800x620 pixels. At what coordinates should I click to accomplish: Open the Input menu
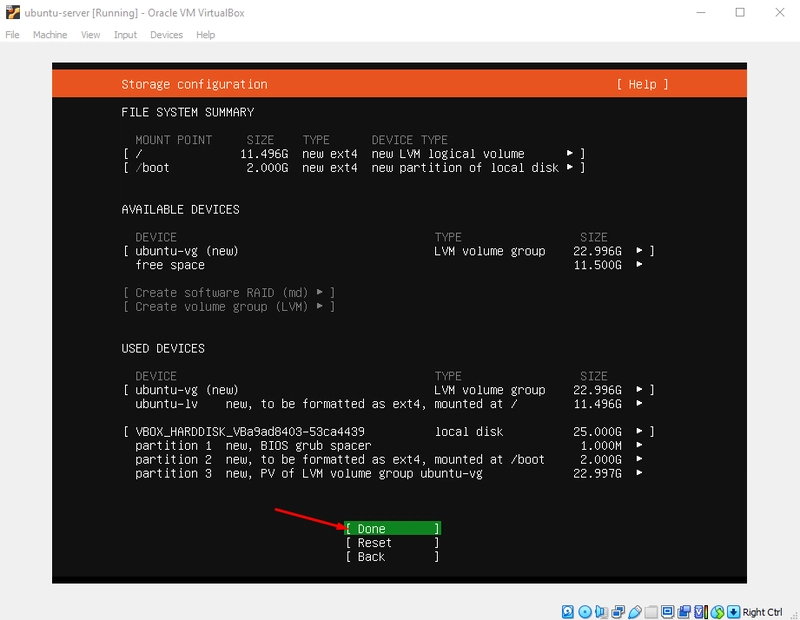pos(125,35)
